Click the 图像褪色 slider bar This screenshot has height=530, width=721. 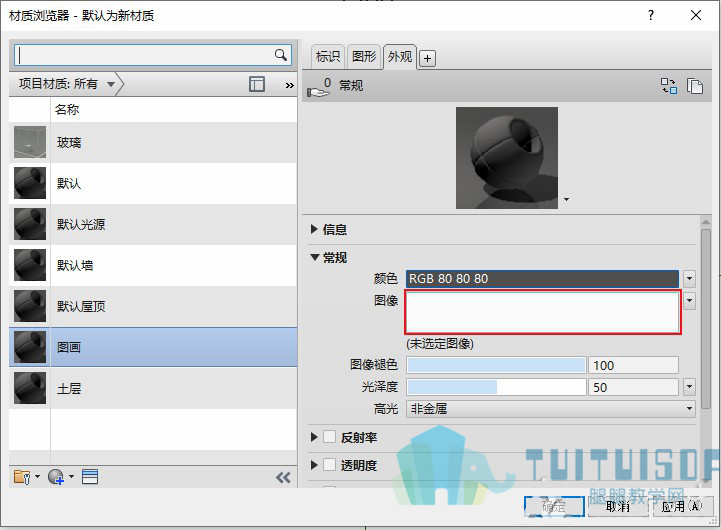coord(496,365)
